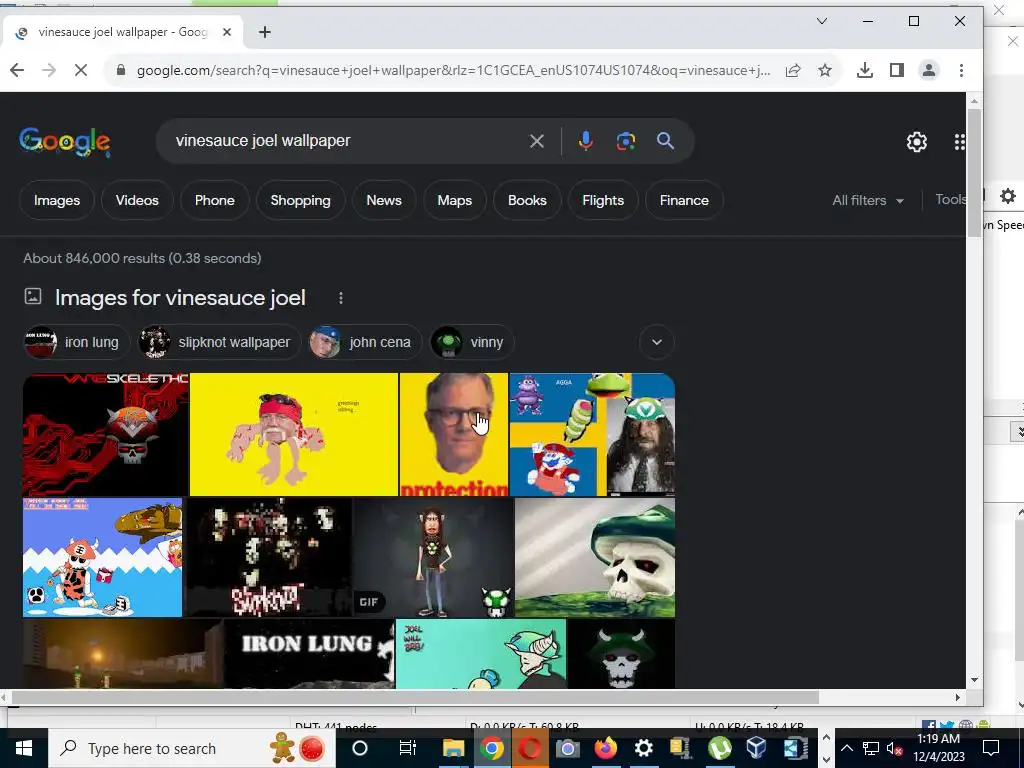Switch to the Videos filter

(137, 200)
